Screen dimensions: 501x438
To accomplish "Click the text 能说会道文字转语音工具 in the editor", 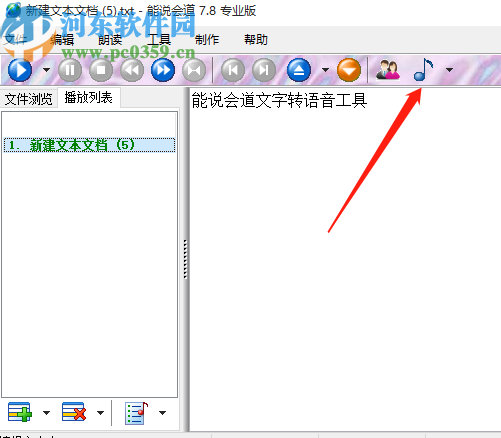I will [x=279, y=100].
